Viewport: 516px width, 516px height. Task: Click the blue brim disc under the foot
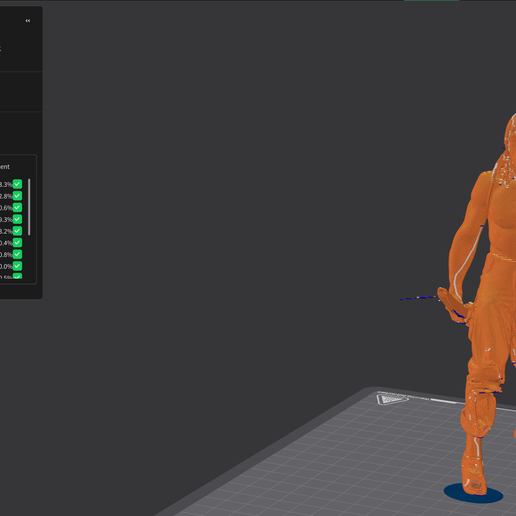[473, 493]
